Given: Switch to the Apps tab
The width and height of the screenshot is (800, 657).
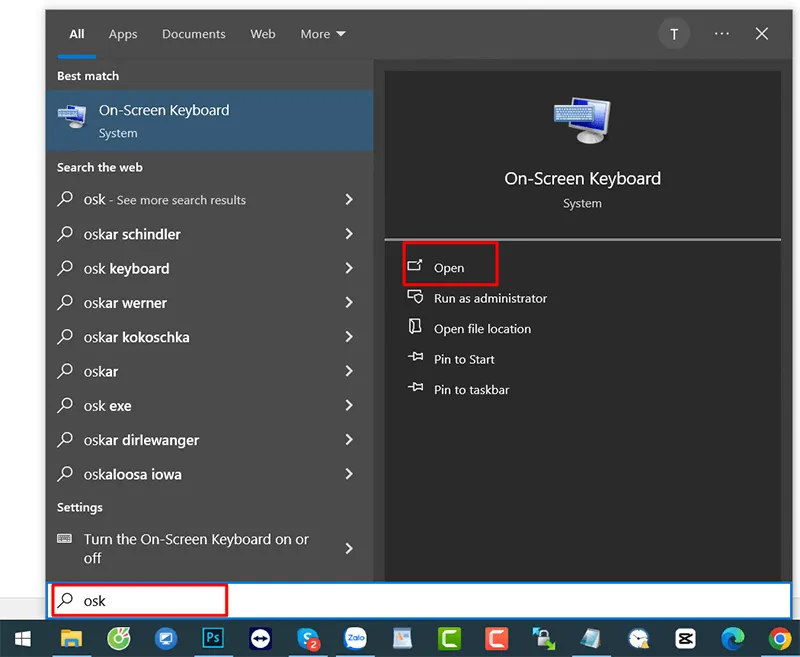Looking at the screenshot, I should [122, 33].
